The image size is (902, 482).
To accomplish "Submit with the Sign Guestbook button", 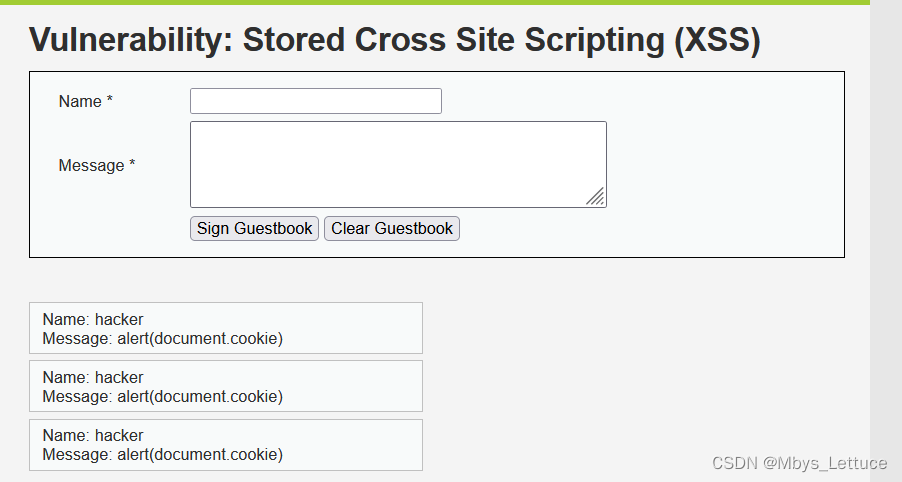I will click(x=254, y=228).
